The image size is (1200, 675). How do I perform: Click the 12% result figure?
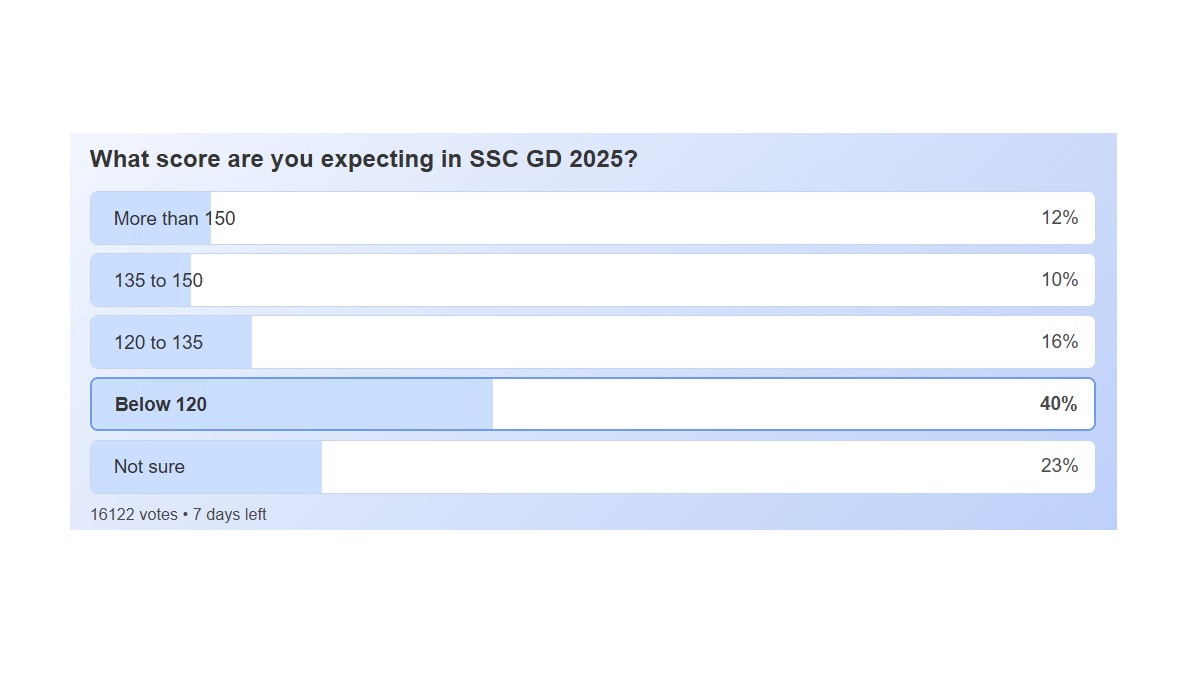[x=1059, y=218]
